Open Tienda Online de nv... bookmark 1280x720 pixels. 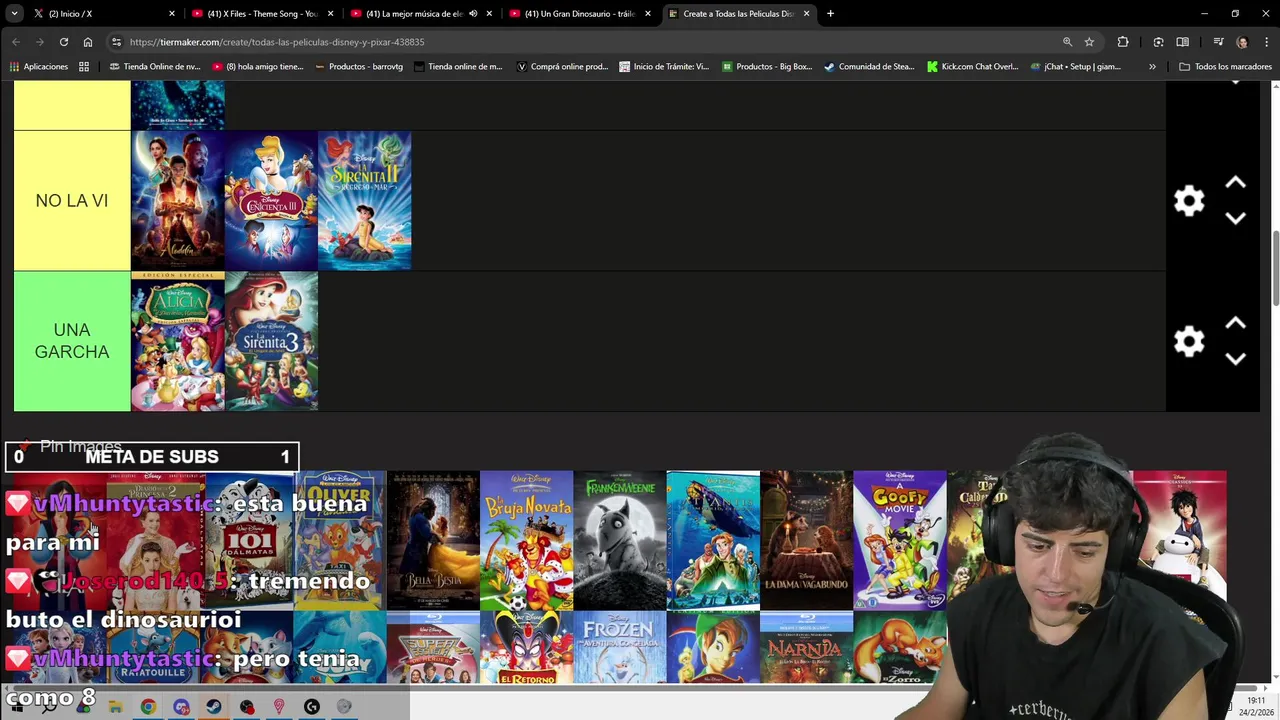(155, 67)
